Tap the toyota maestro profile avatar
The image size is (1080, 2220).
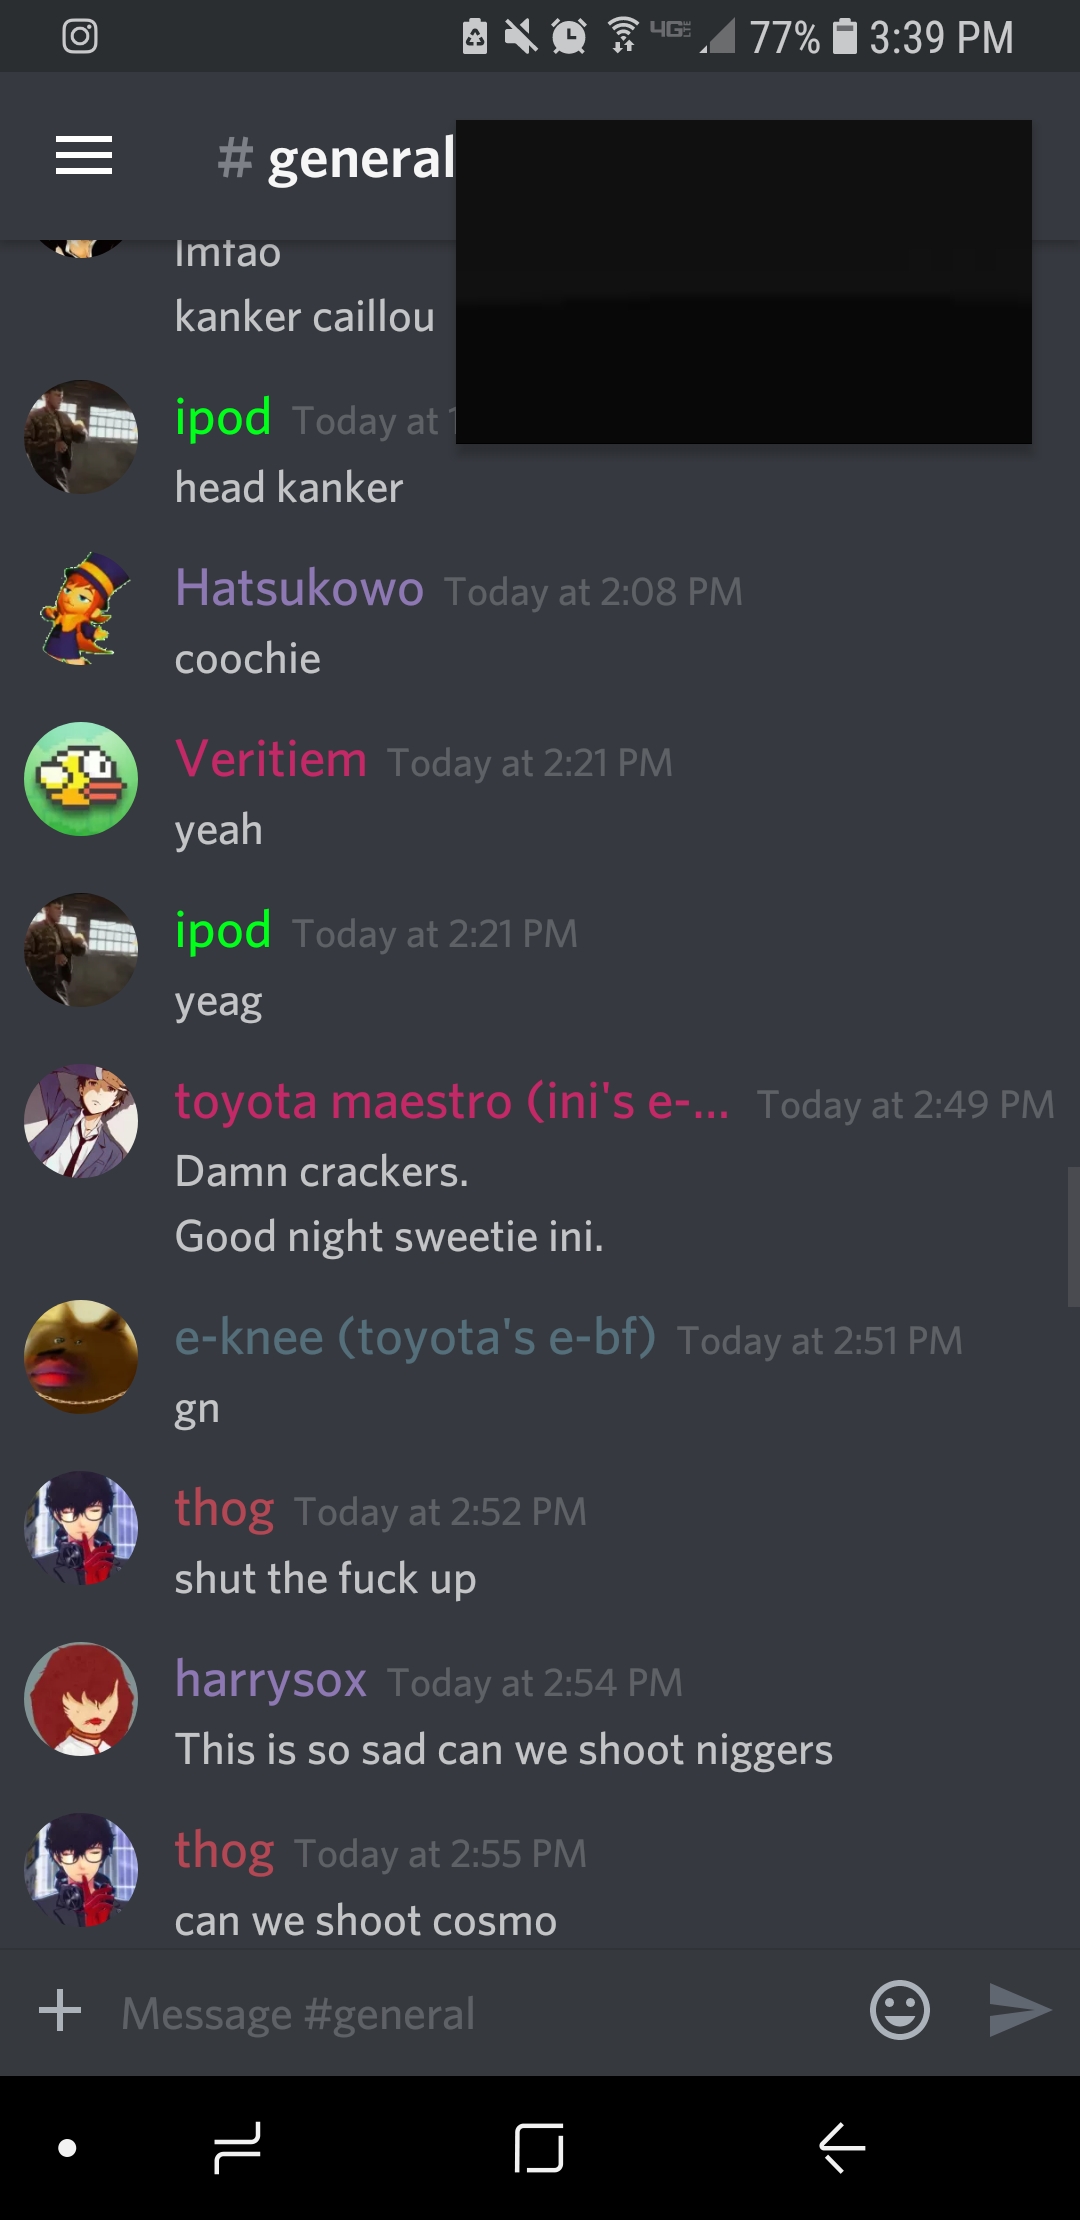81,1121
